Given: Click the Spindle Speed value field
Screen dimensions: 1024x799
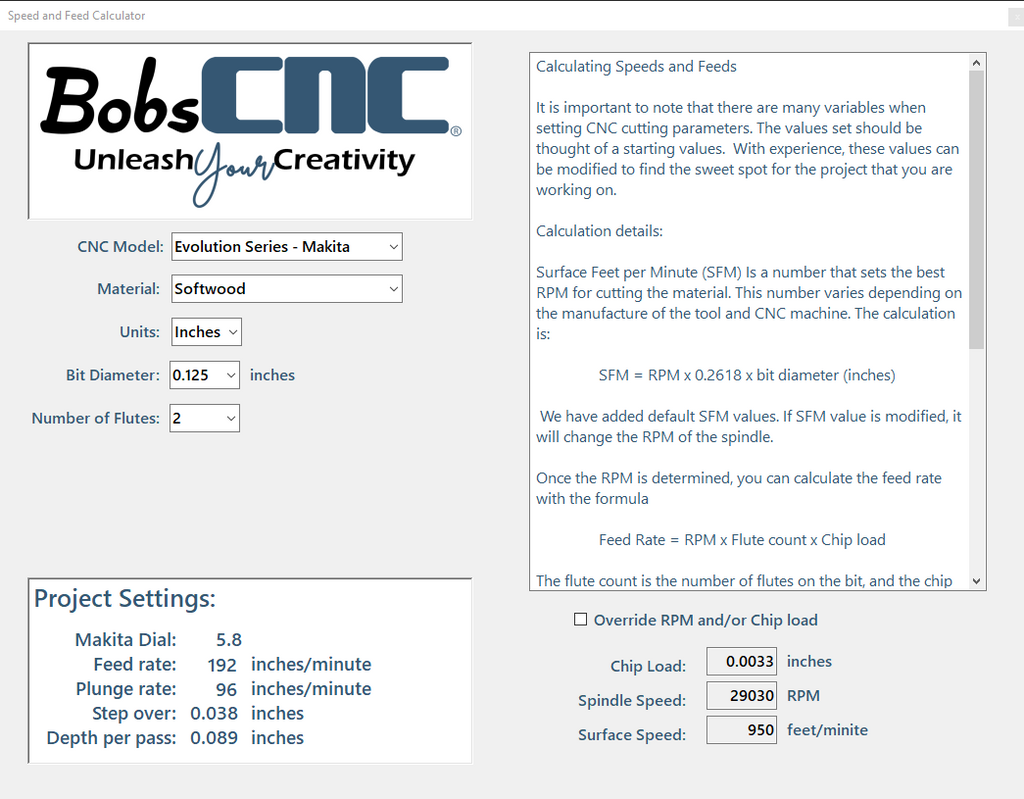Looking at the screenshot, I should (741, 696).
